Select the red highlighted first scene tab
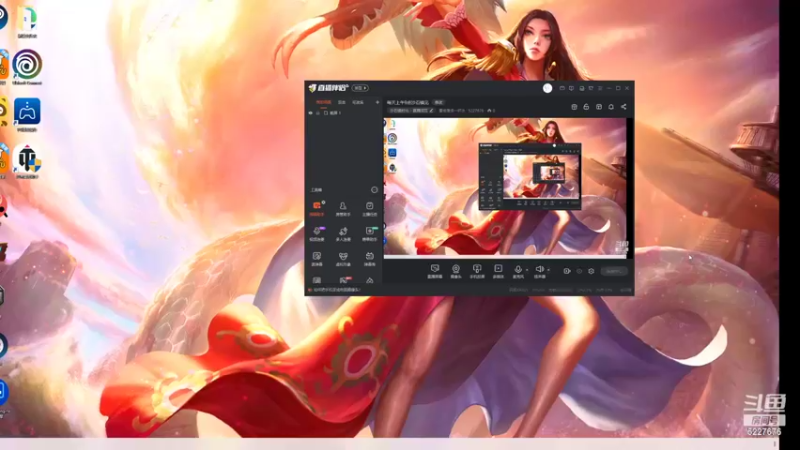The image size is (800, 450). (323, 102)
